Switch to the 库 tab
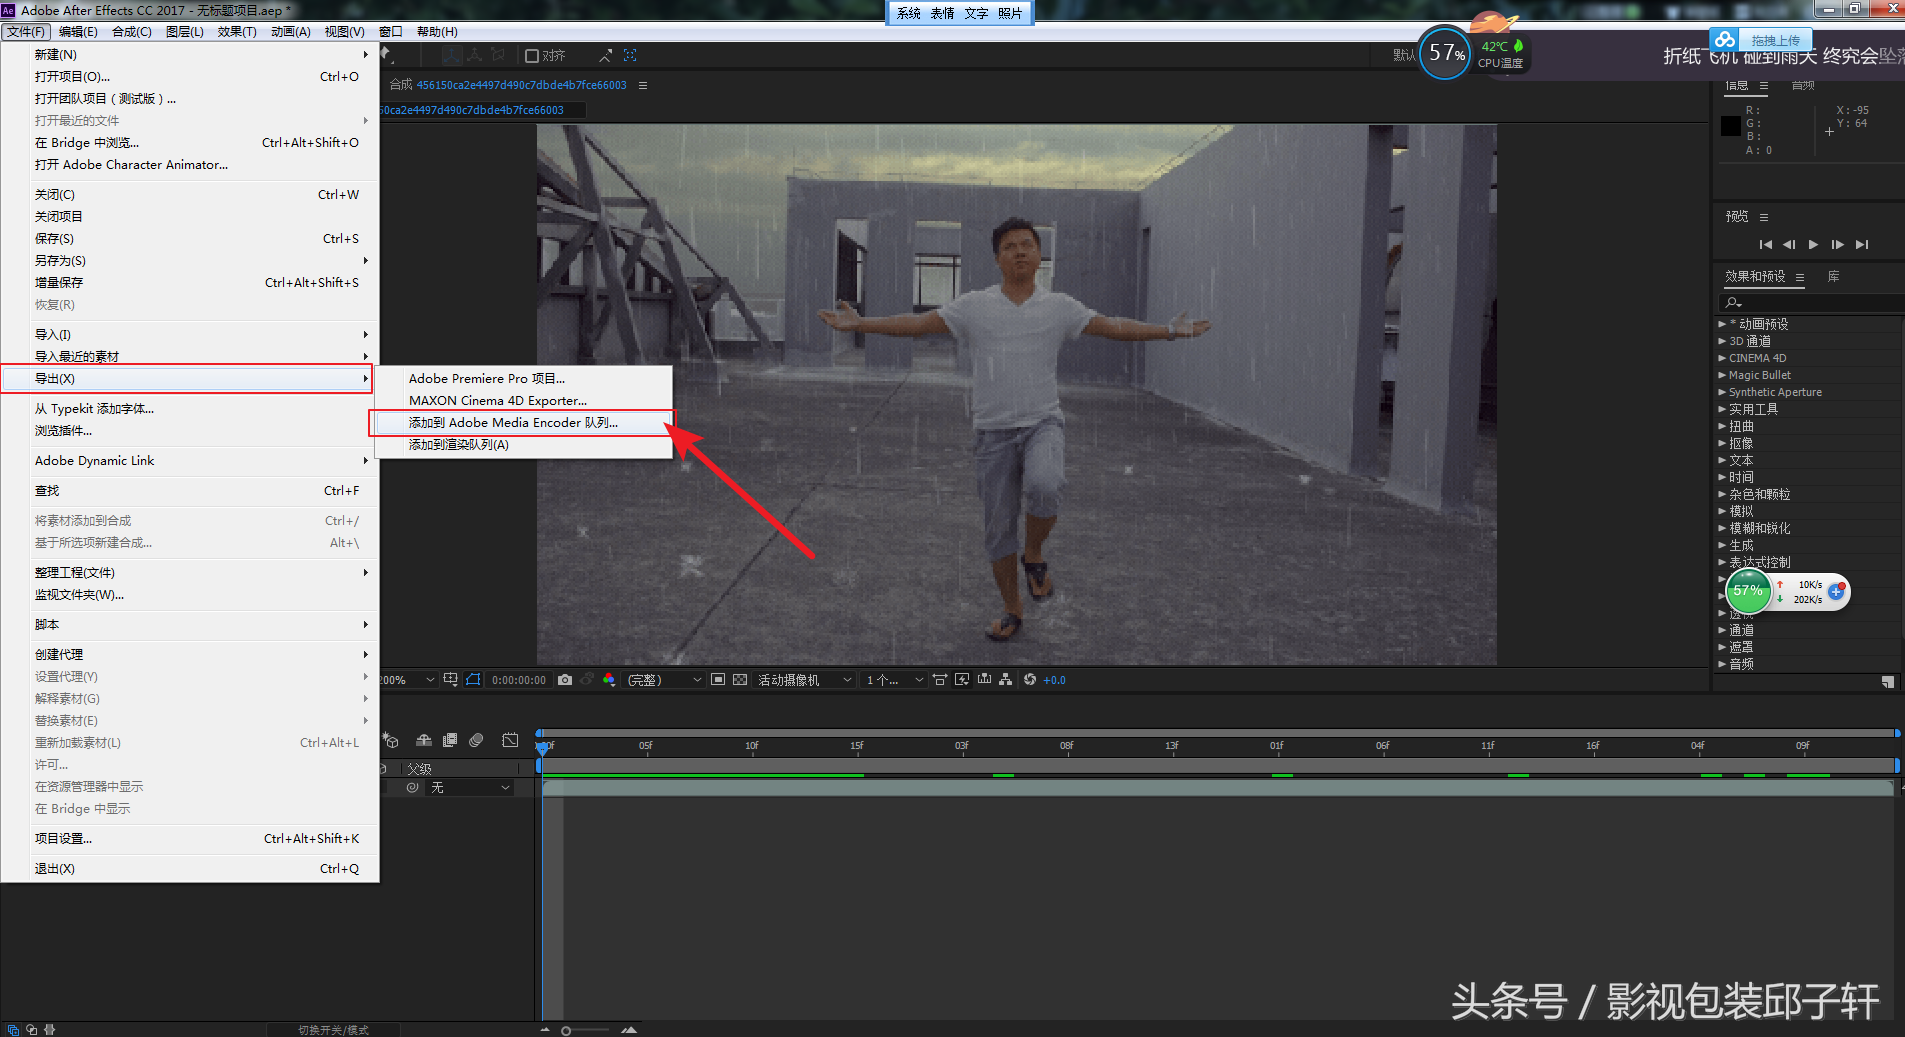Screen dimensions: 1905x1037 tap(1833, 277)
